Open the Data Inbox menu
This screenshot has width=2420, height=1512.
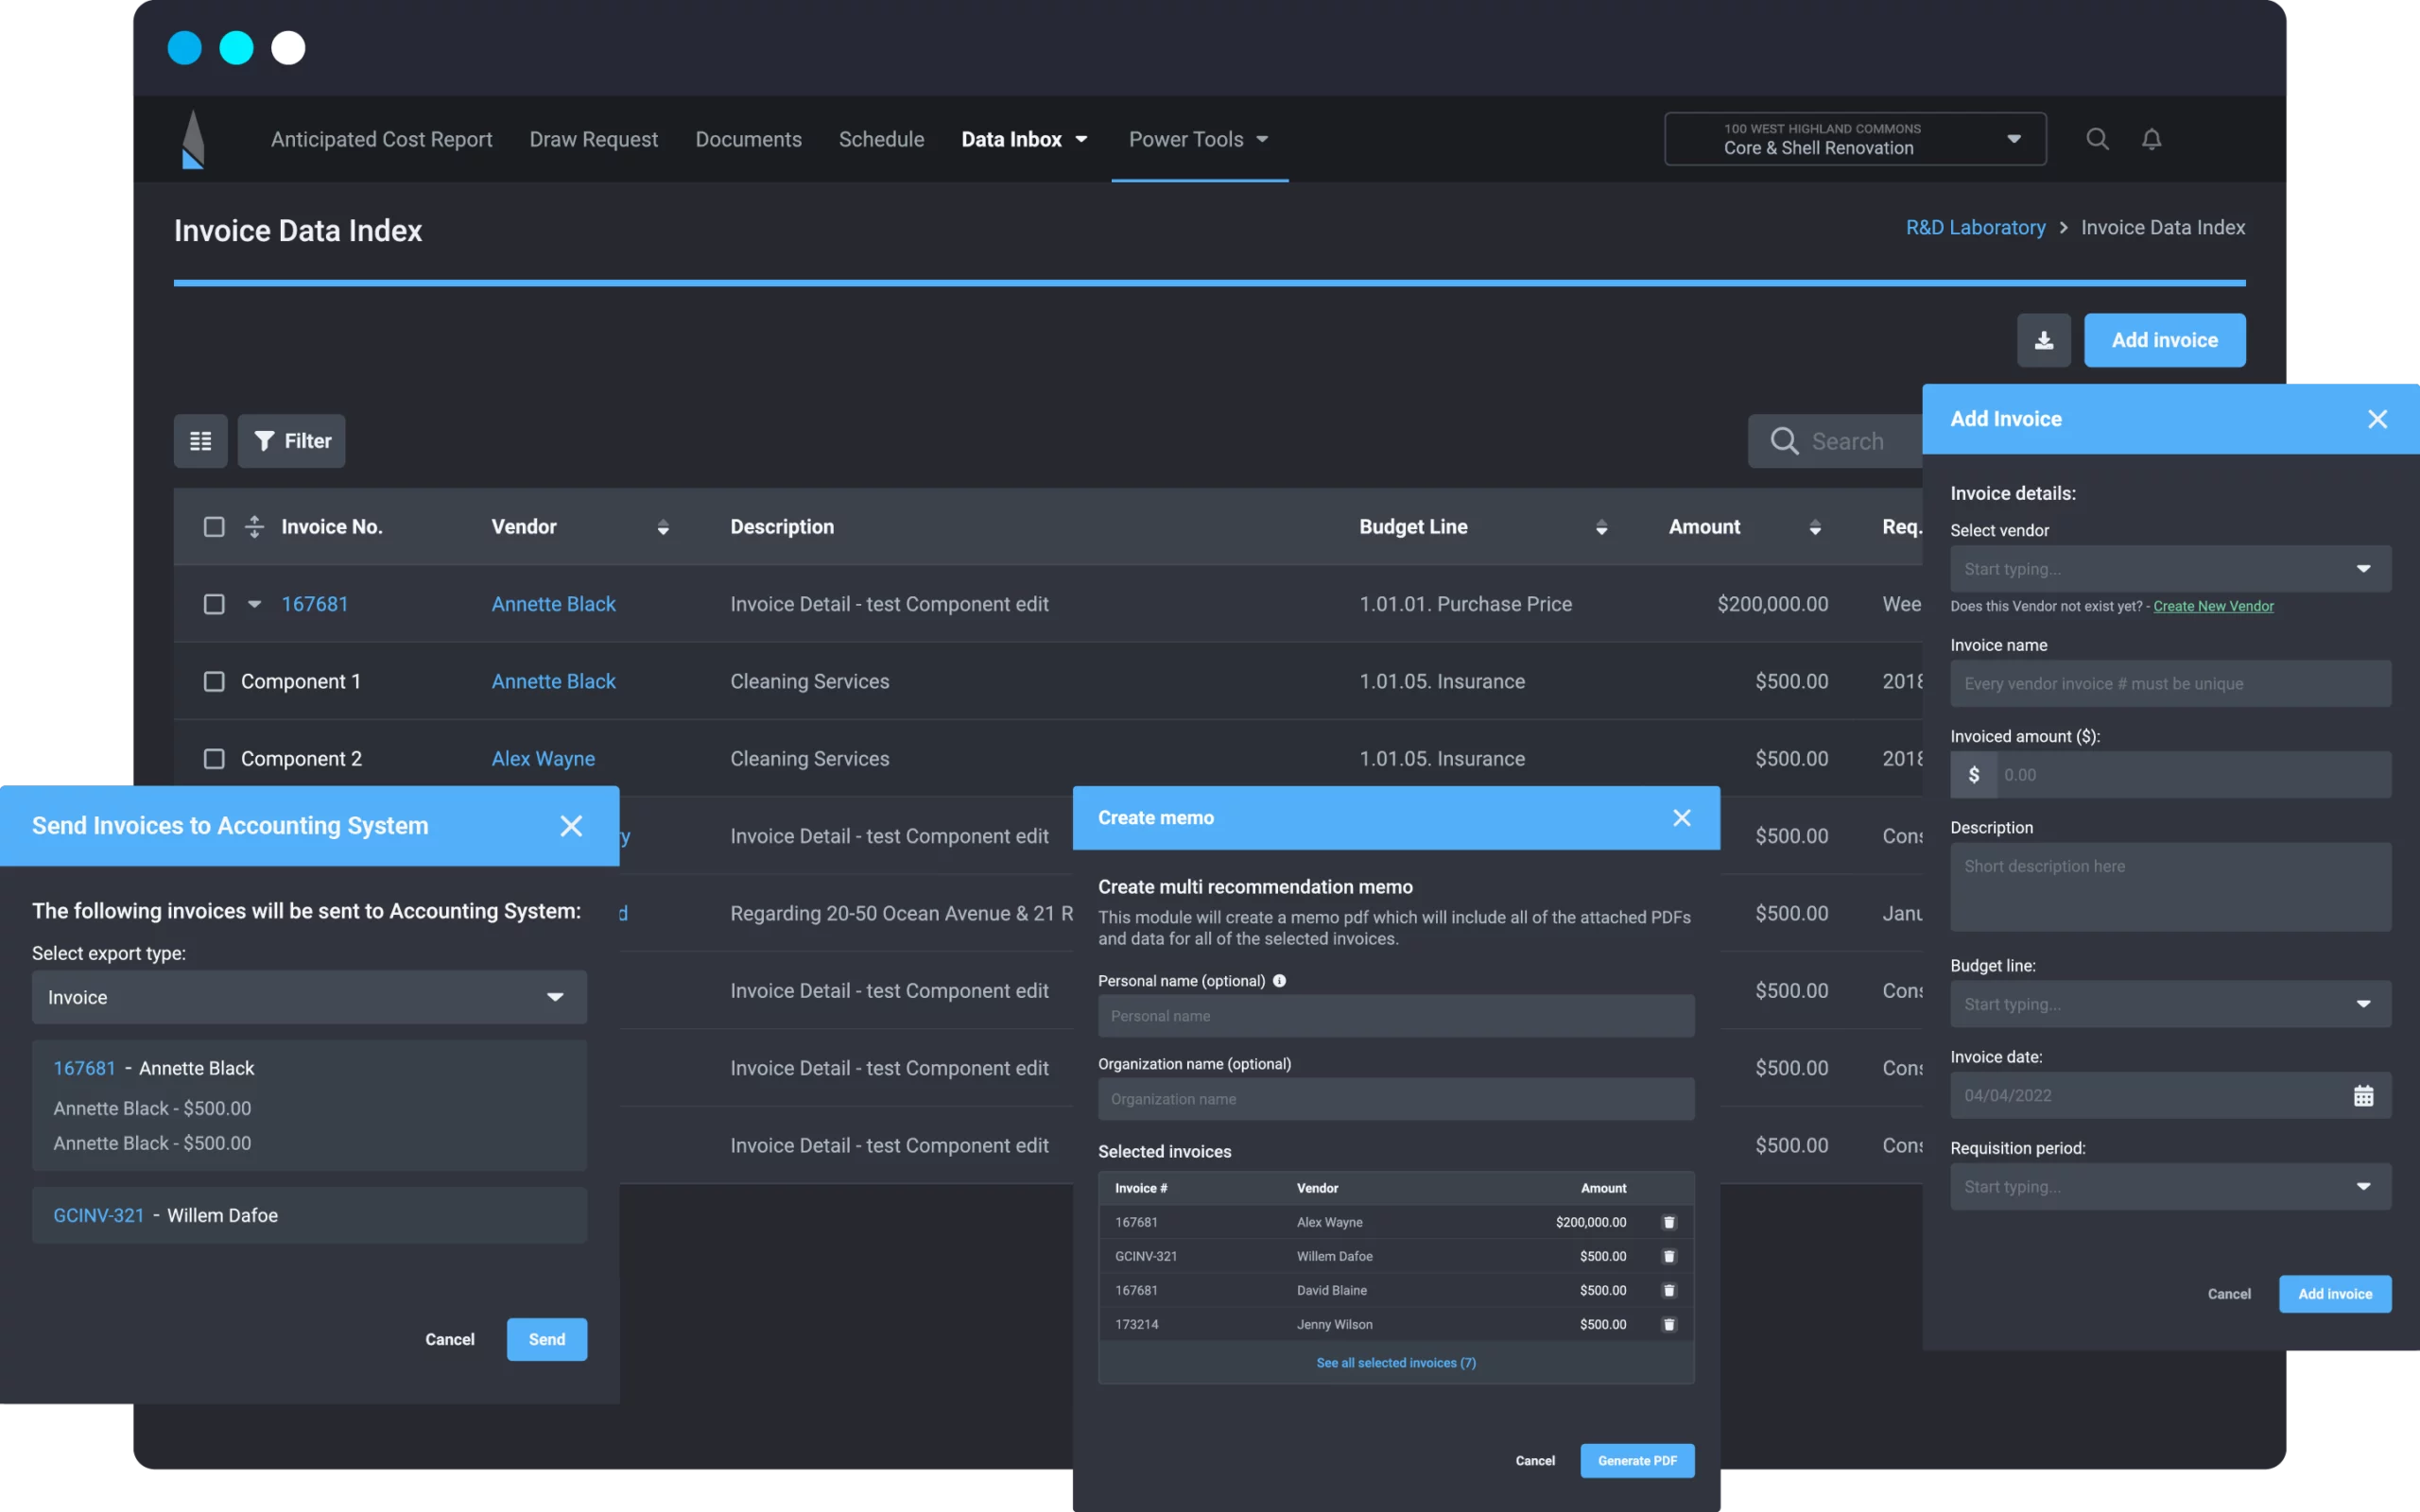(x=1023, y=139)
